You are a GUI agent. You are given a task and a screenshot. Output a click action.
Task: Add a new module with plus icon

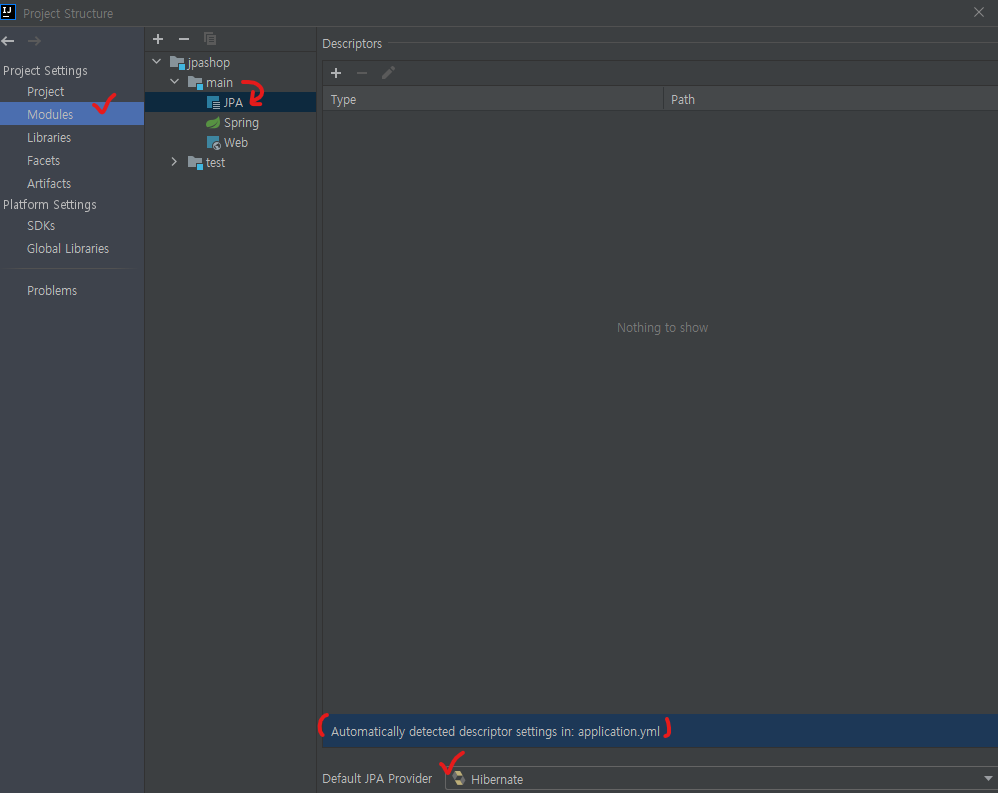[x=158, y=39]
